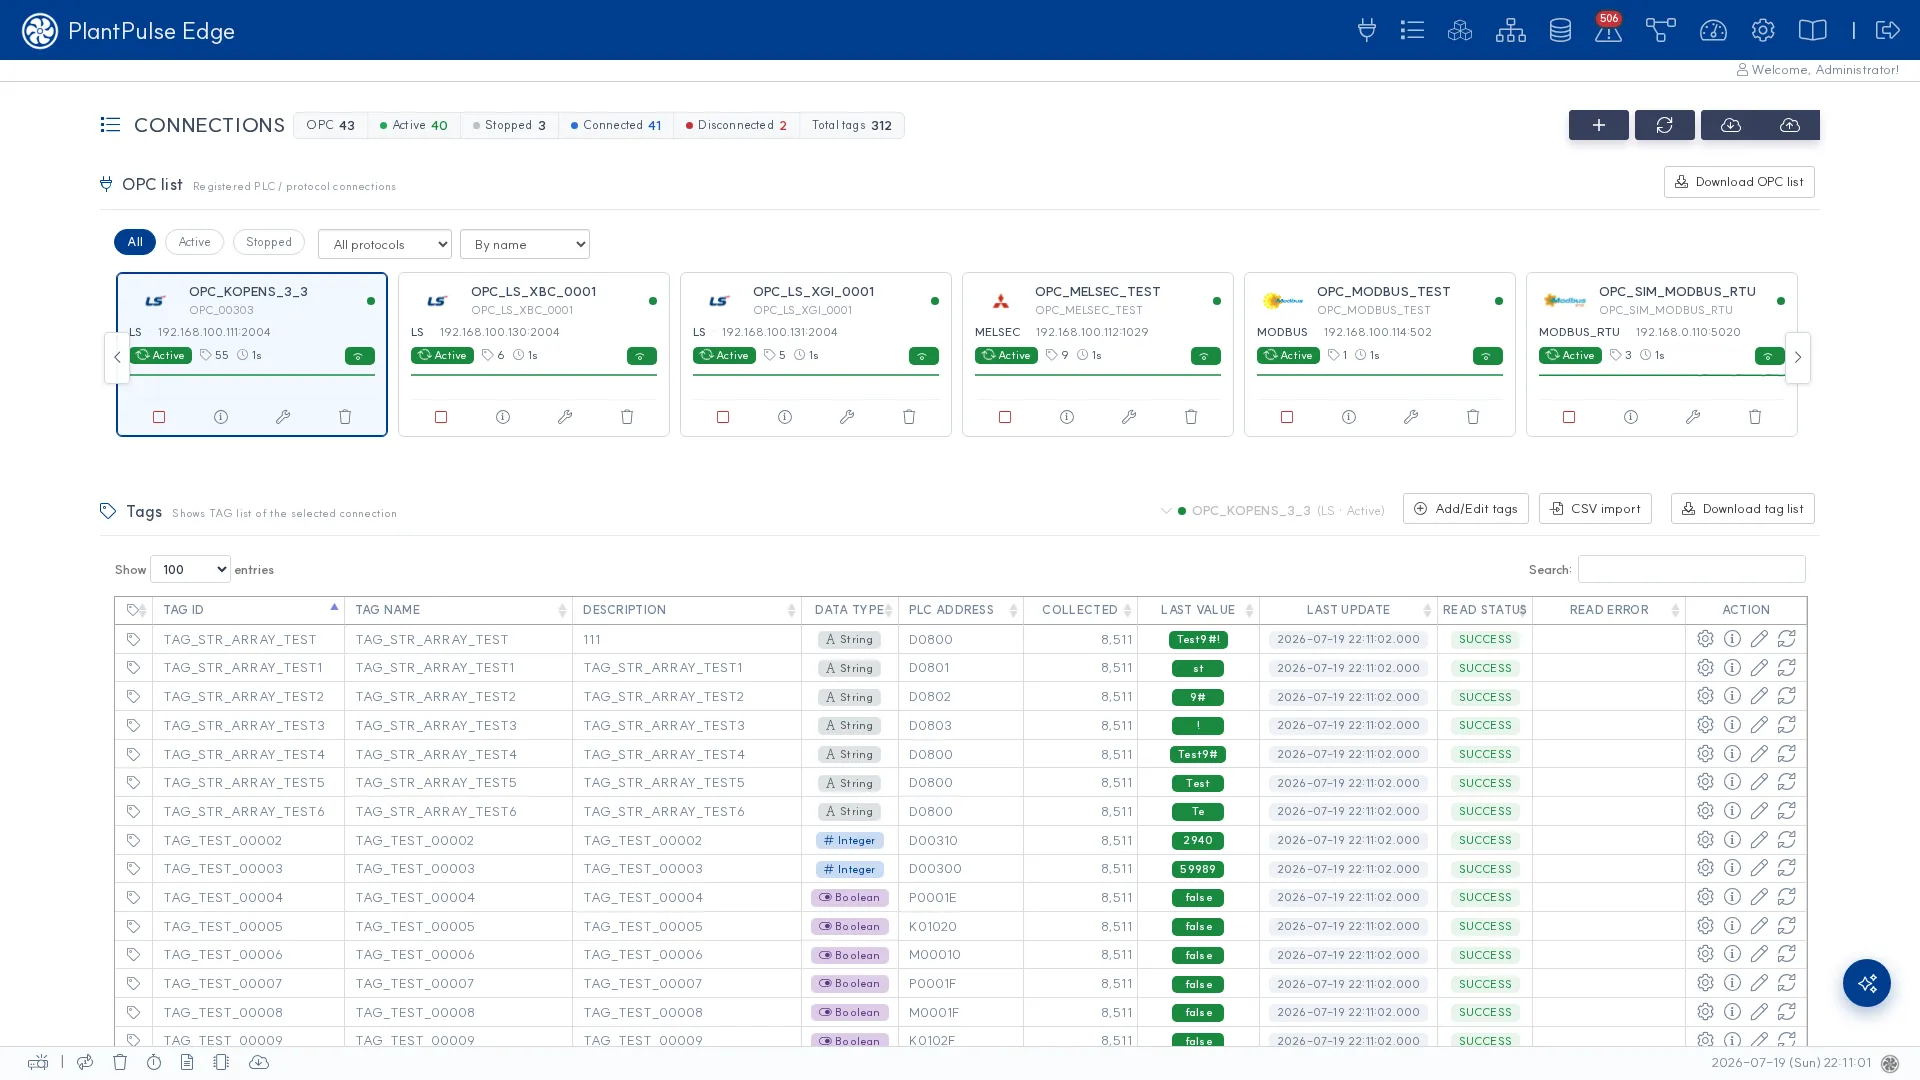Click Active status badge on OPC_MELSEC_TEST card
This screenshot has width=1920, height=1080.
(1006, 355)
